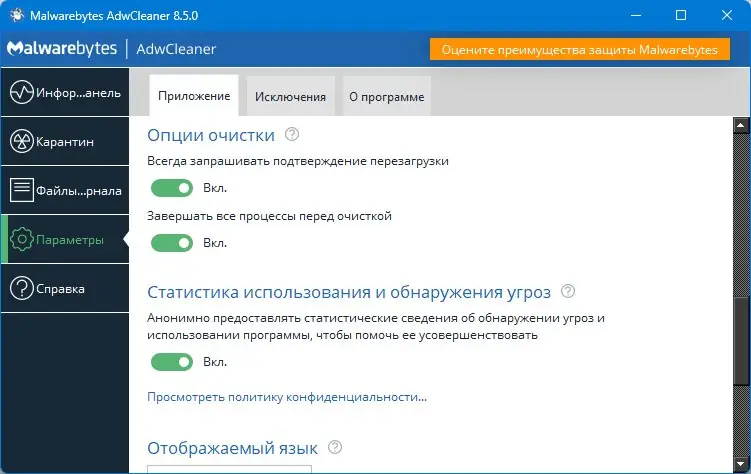Turn off anonymous usage statistics switch
Screen dimensions: 751x474
[171, 362]
